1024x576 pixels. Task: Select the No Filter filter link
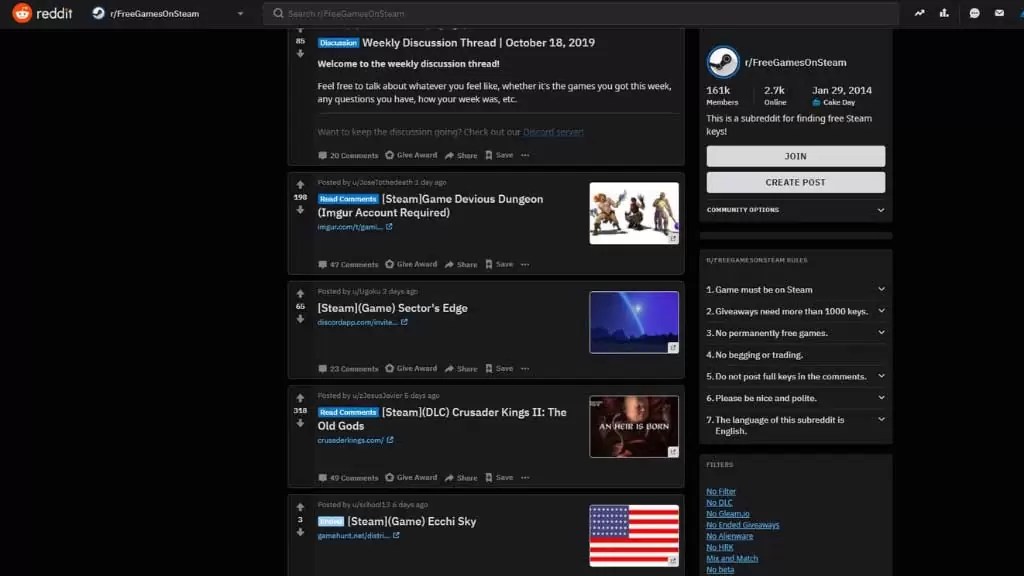point(721,491)
